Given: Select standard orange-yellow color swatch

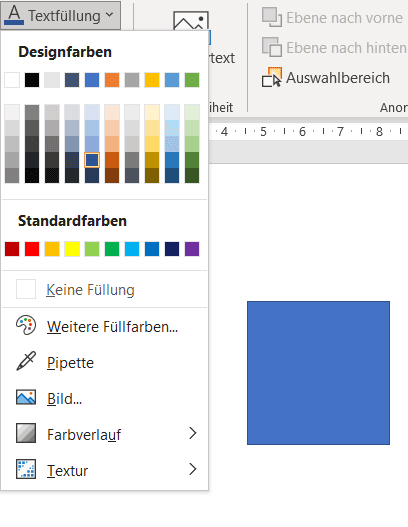Looking at the screenshot, I should tap(52, 249).
